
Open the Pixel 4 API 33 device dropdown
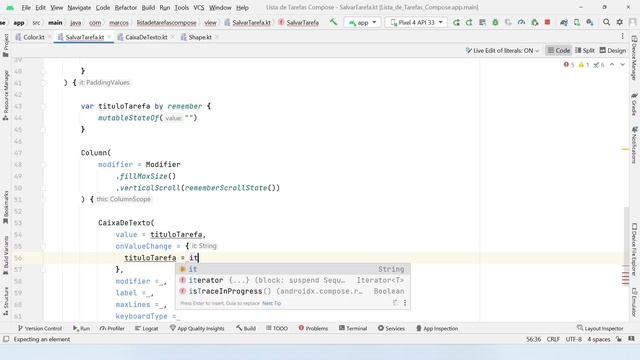coord(417,22)
